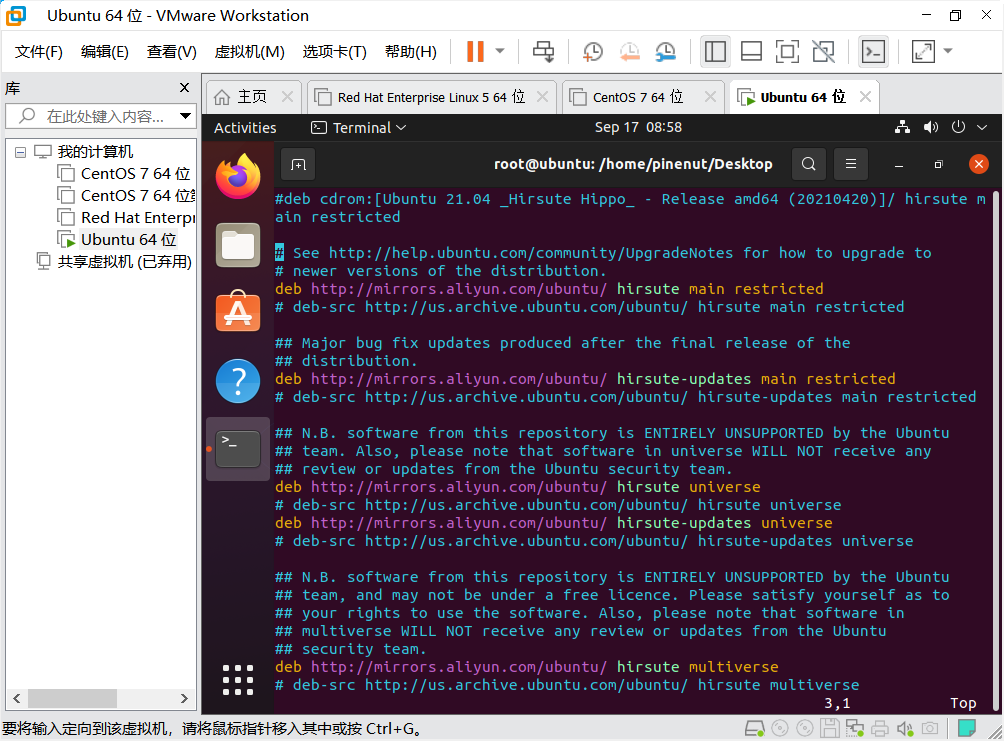Enter full screen mode
Viewport: 1004px width, 741px height.
(787, 51)
